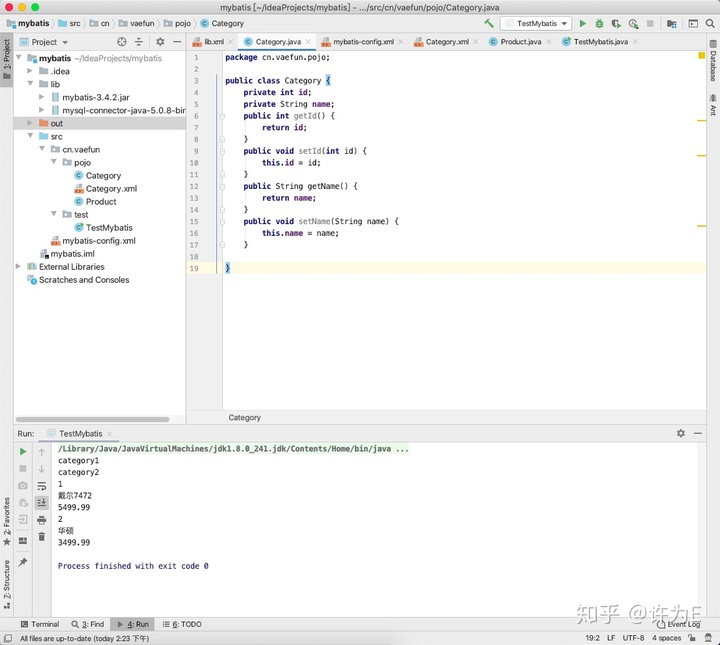
Task: Open the Project view dropdown arrow
Action: point(65,42)
